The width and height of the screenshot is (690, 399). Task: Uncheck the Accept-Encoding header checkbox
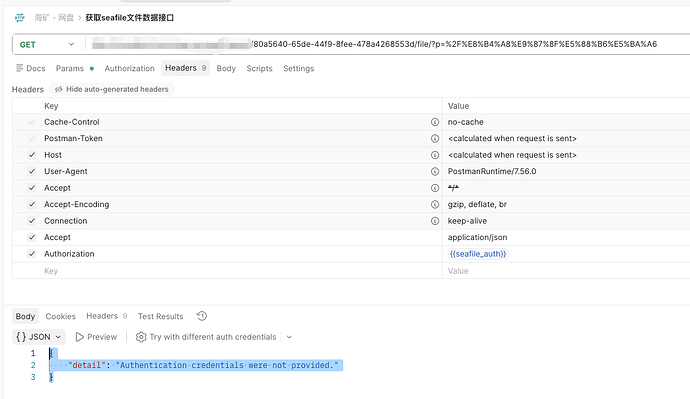32,204
